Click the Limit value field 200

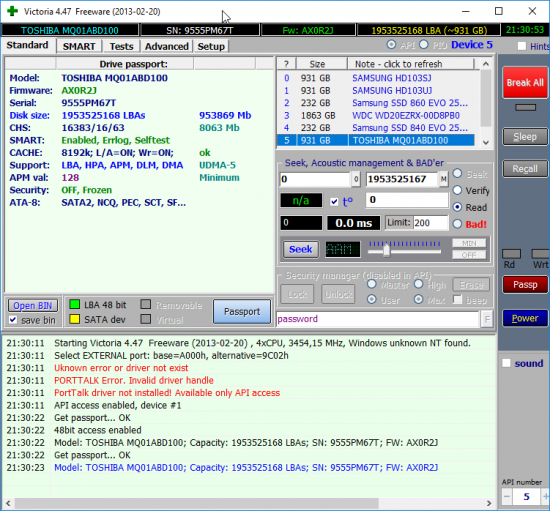point(430,223)
